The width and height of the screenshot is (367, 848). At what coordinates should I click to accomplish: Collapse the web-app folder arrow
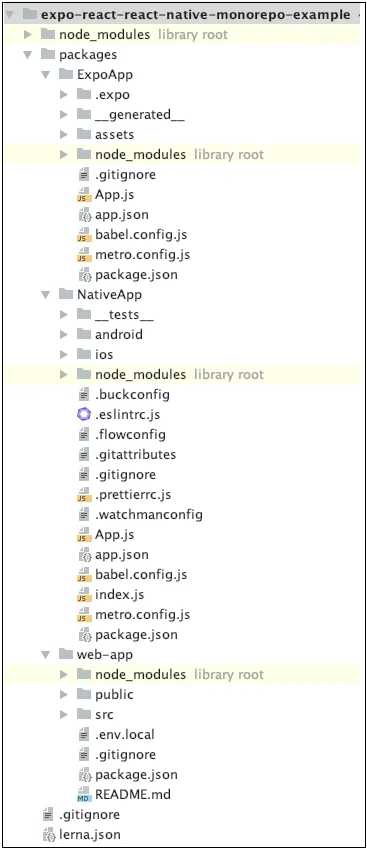tap(46, 655)
